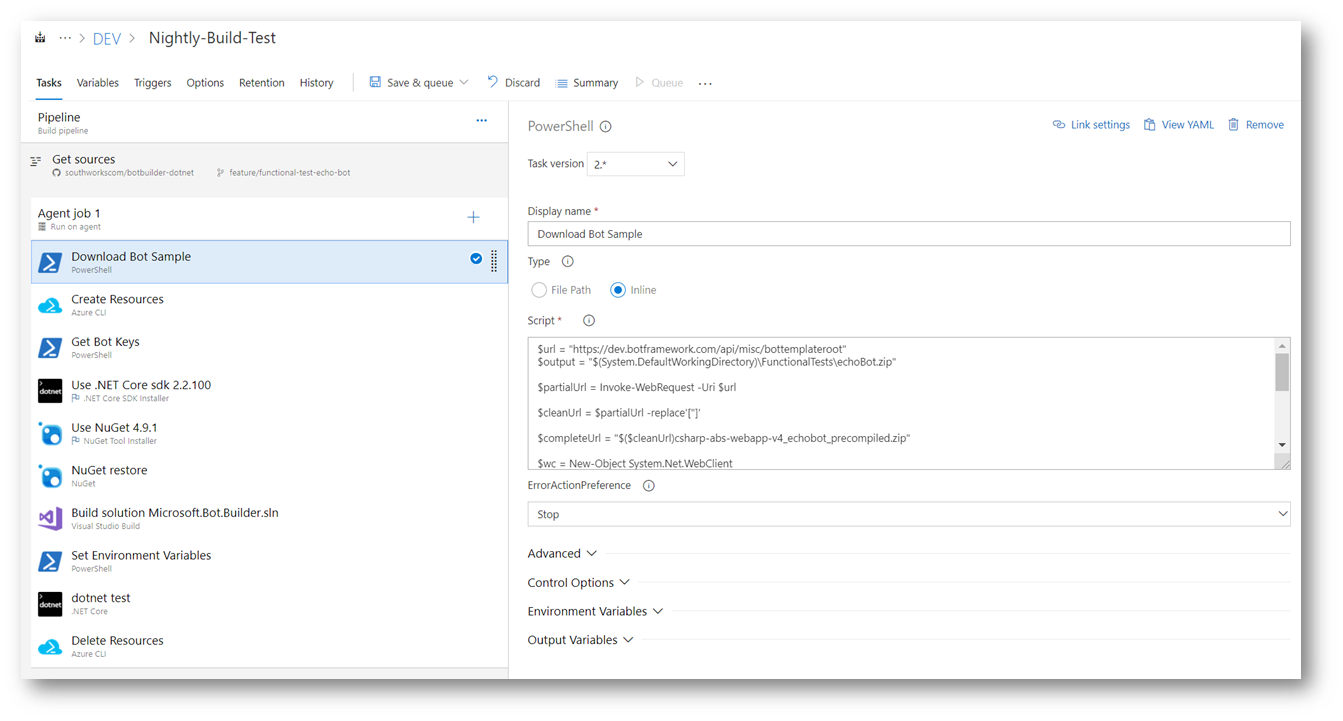This screenshot has height=721, width=1343.
Task: Open the Triggers tab
Action: (153, 83)
